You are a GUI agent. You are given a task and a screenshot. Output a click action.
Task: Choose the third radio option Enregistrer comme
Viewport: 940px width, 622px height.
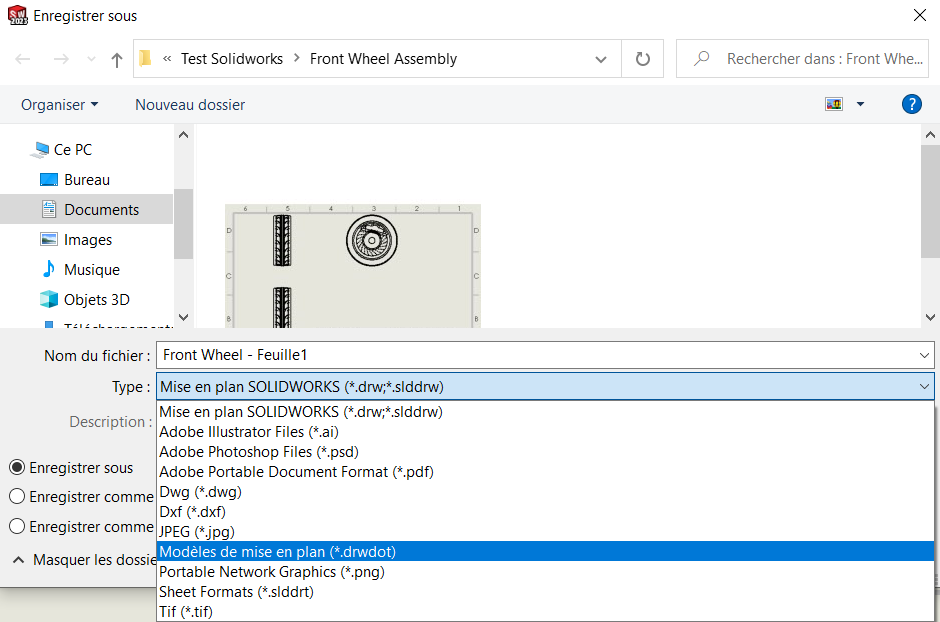pyautogui.click(x=17, y=527)
